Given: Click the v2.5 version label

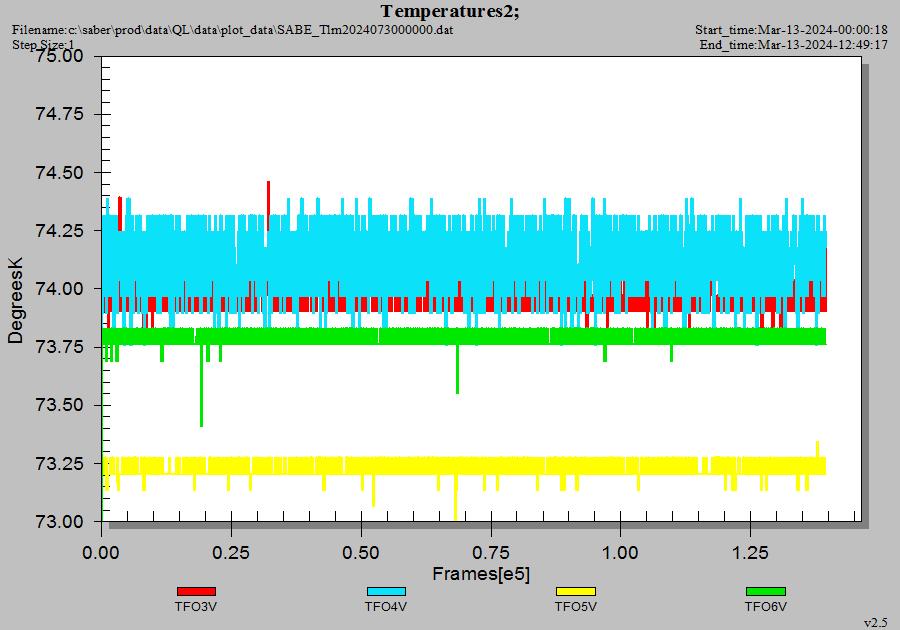Looking at the screenshot, I should [x=876, y=623].
